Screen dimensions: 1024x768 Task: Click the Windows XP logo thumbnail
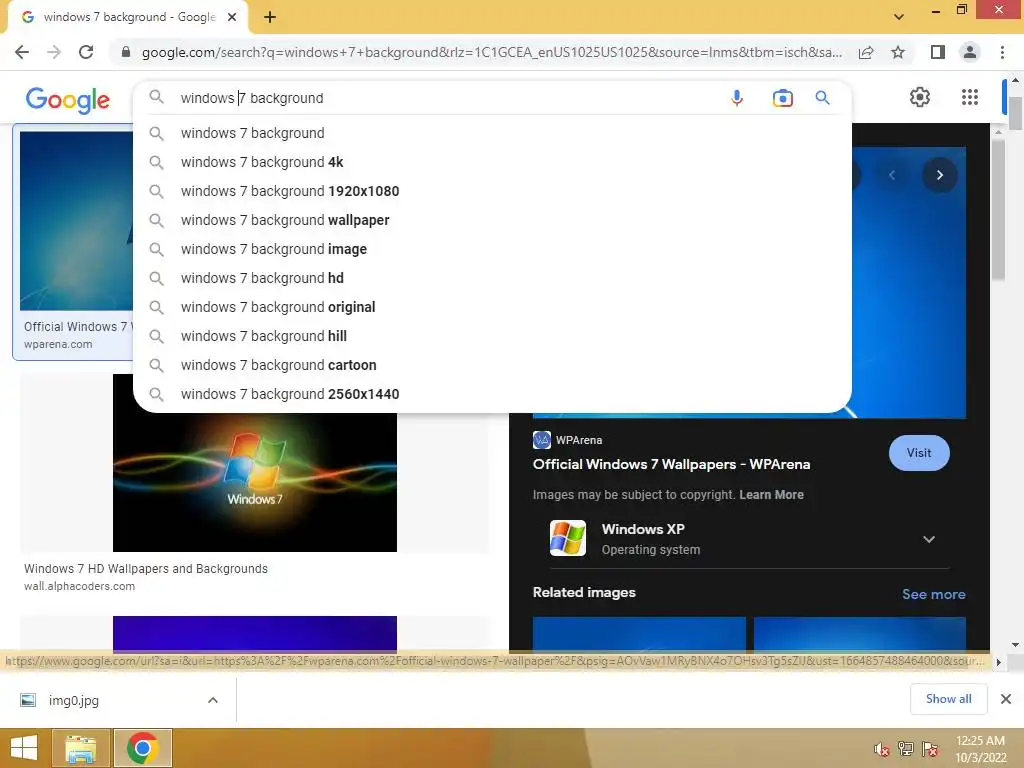tap(568, 538)
